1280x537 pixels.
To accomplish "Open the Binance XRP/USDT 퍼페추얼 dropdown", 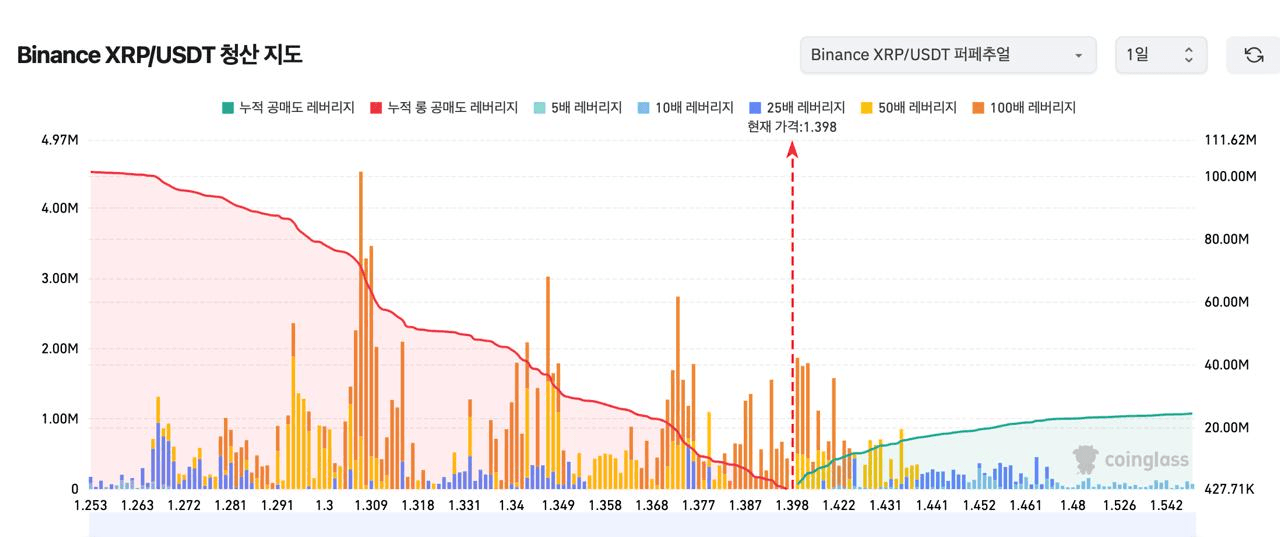I will 948,55.
